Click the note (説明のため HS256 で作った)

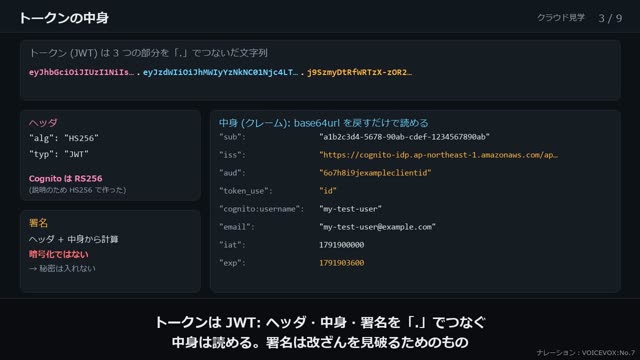tap(77, 190)
